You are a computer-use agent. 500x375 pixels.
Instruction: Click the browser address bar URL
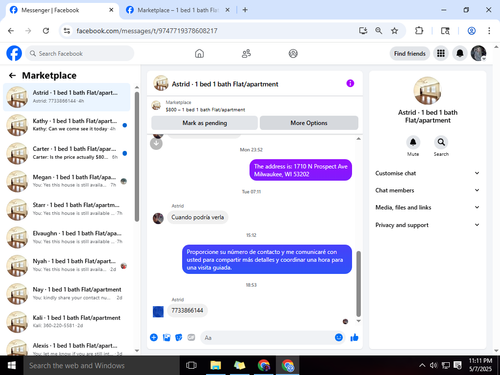(147, 31)
